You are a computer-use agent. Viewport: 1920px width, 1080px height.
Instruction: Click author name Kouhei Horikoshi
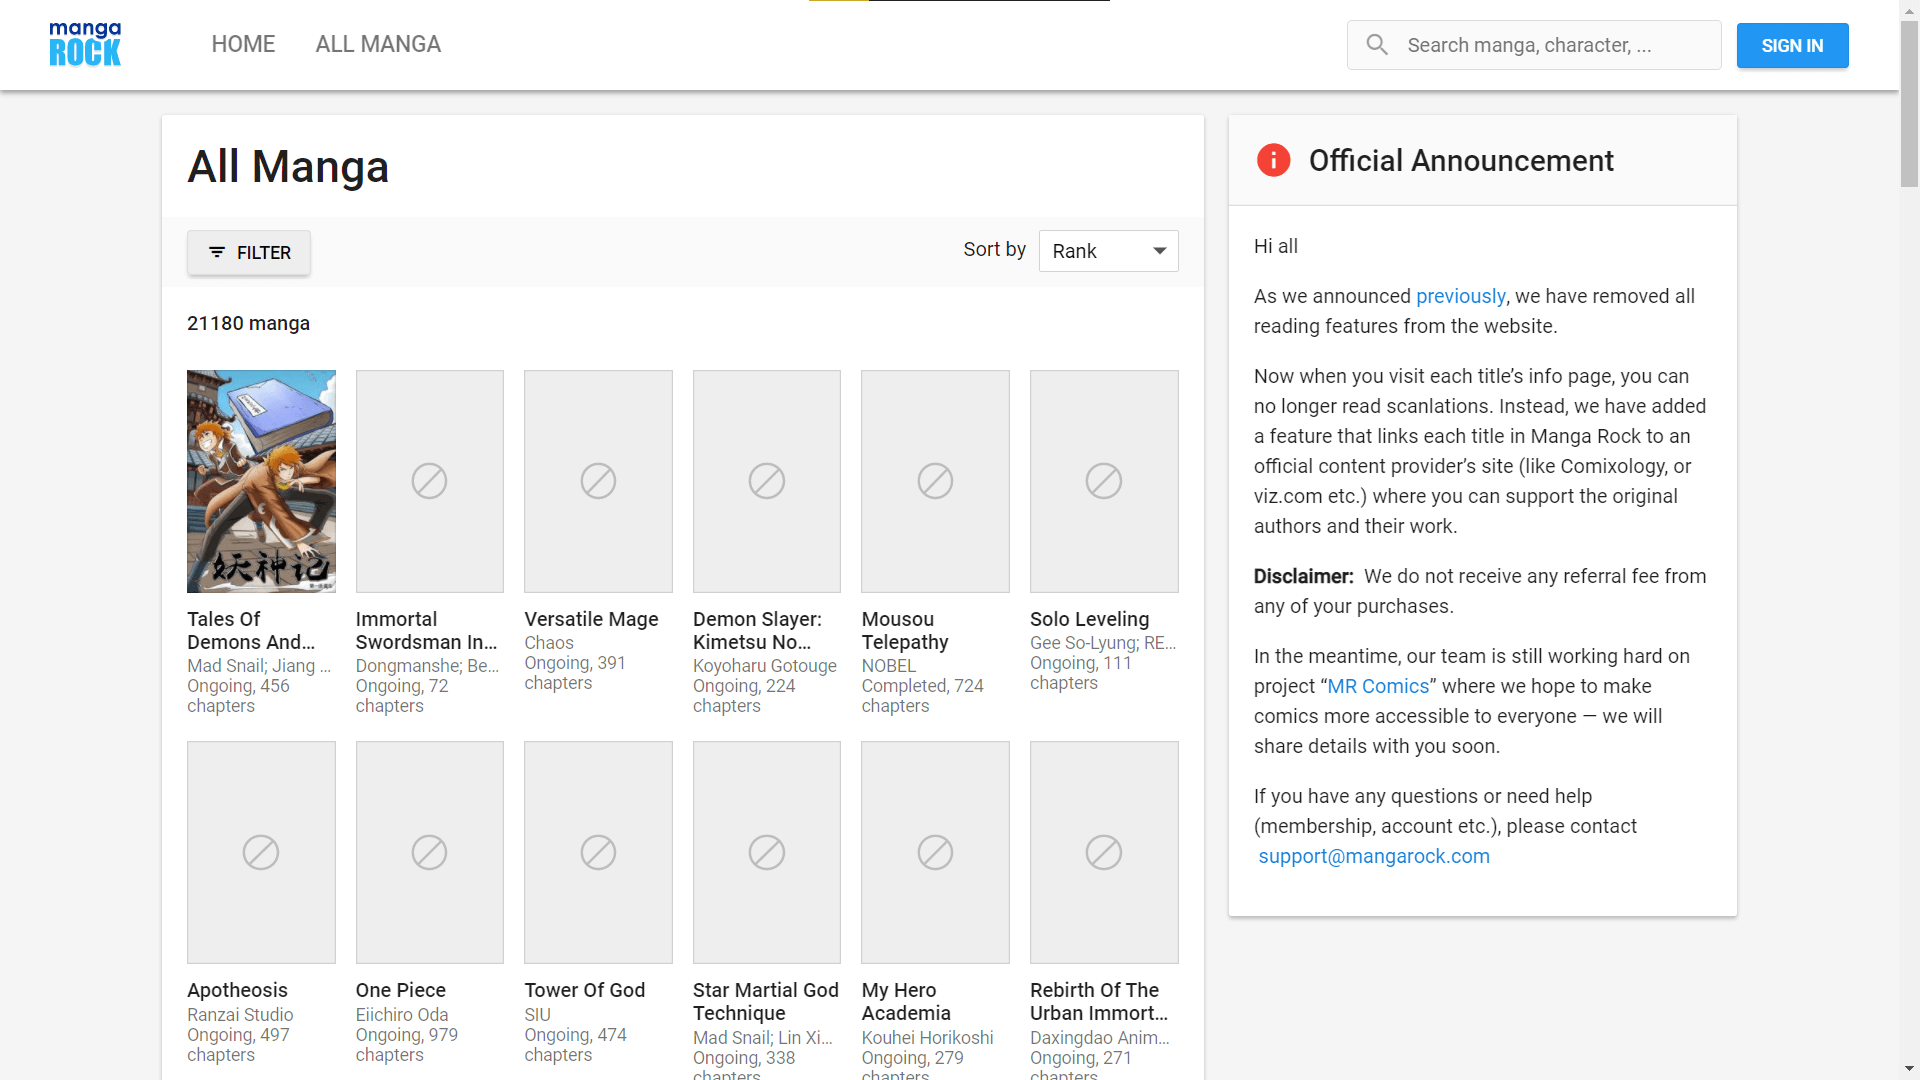[x=927, y=1038]
